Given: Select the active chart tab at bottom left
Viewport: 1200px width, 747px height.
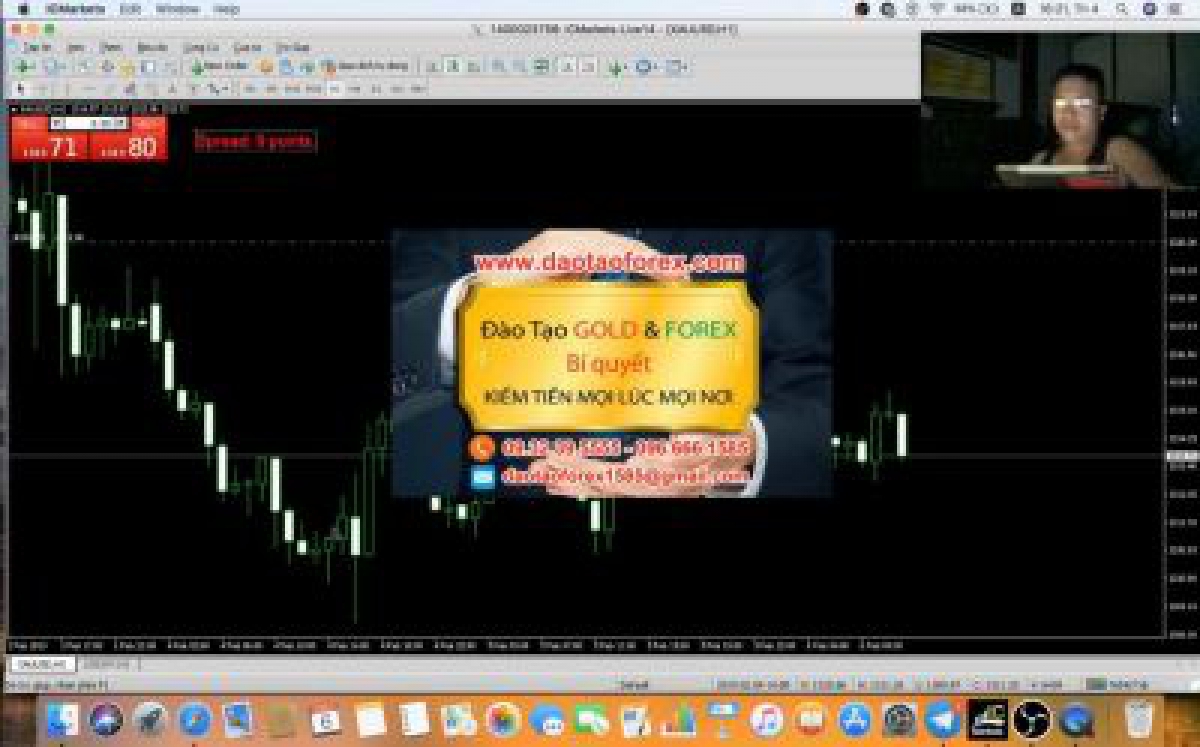Looking at the screenshot, I should 42,664.
